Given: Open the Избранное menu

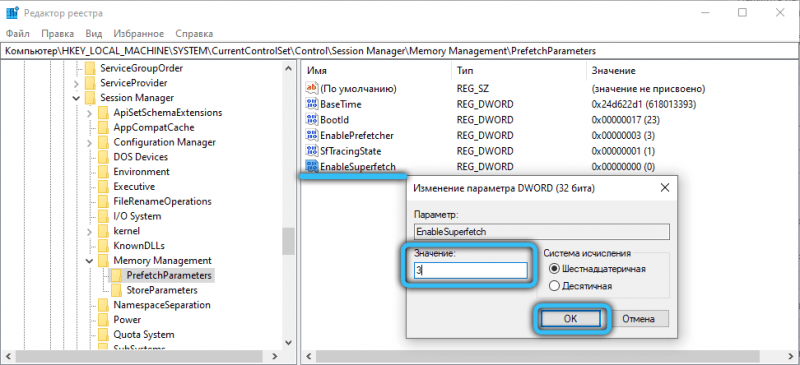Looking at the screenshot, I should (139, 34).
